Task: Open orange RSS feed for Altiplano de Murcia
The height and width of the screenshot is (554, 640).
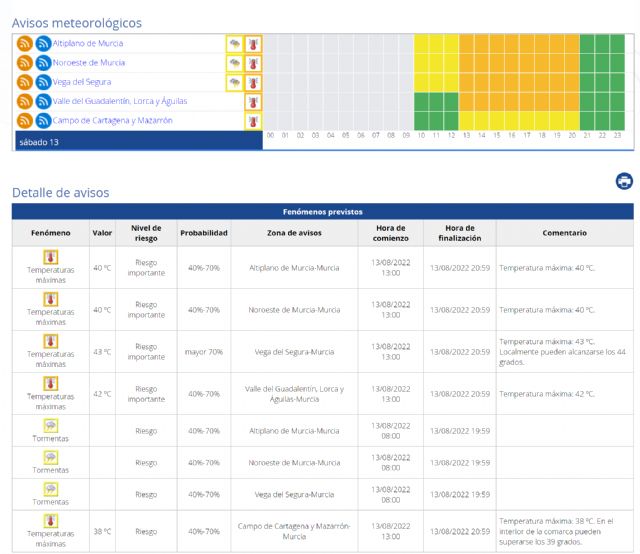Action: click(25, 44)
